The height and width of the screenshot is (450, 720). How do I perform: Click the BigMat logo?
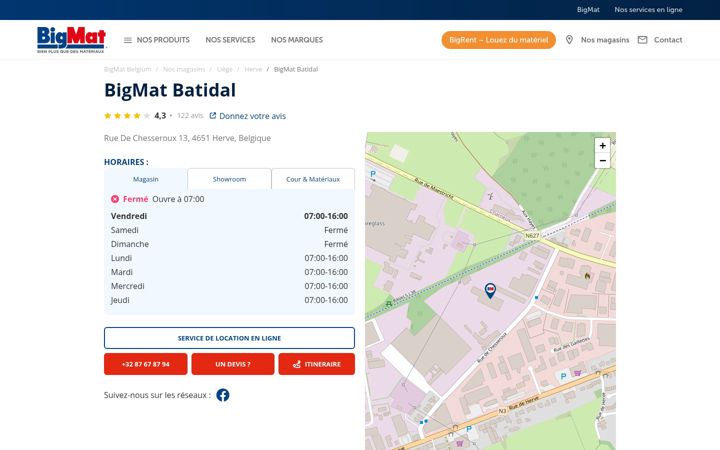click(71, 39)
